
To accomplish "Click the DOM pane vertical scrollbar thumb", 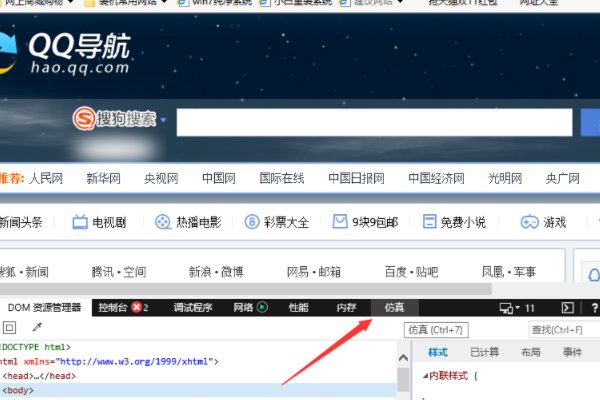I will pyautogui.click(x=403, y=380).
